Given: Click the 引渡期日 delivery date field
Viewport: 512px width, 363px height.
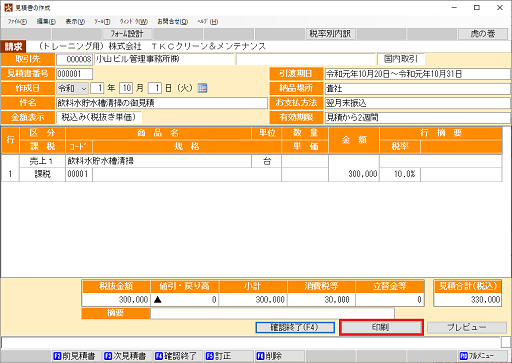Looking at the screenshot, I should pyautogui.click(x=418, y=74).
